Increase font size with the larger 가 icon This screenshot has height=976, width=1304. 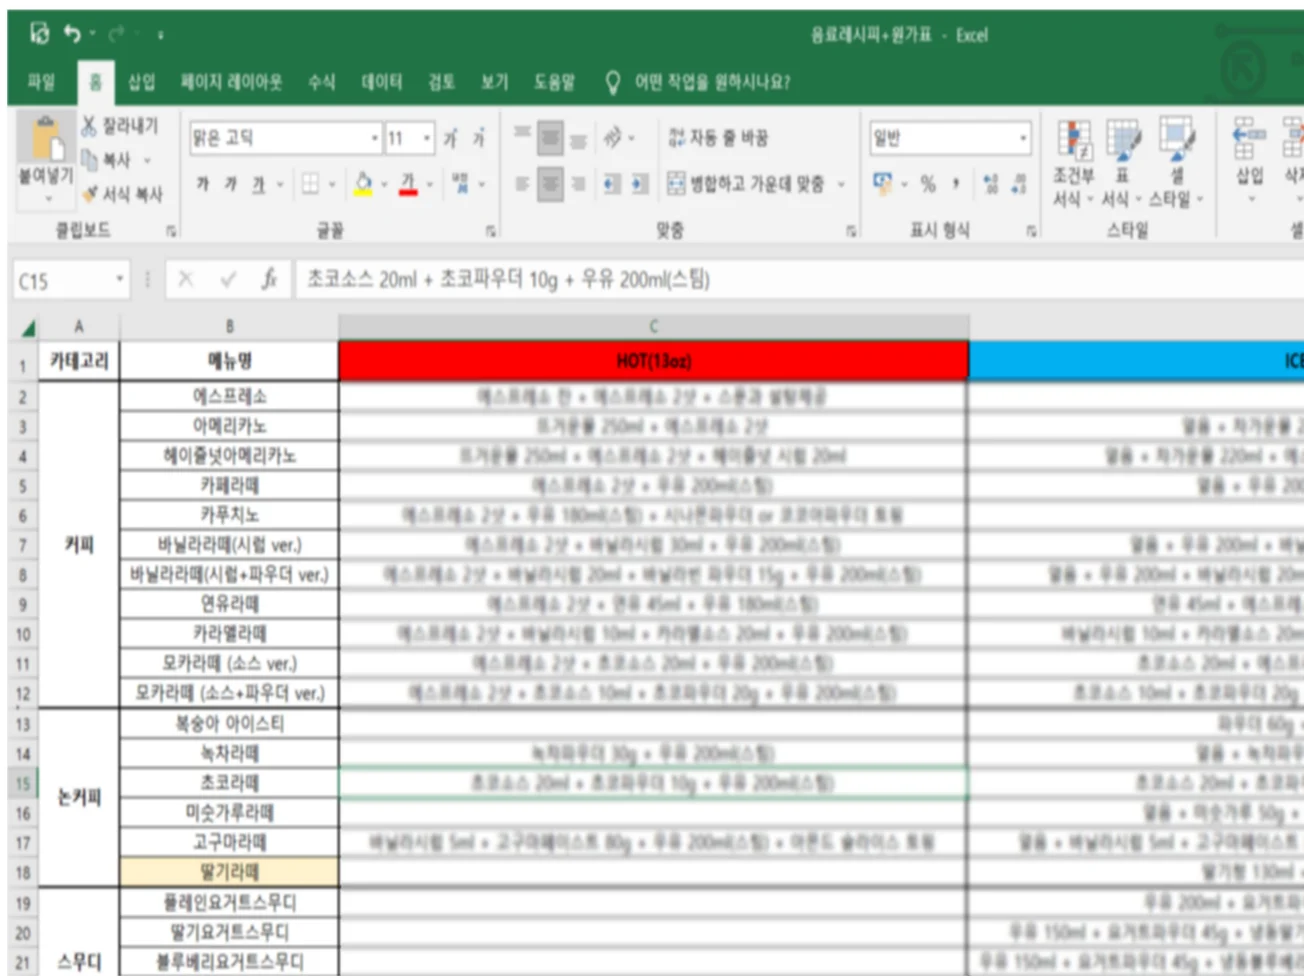[450, 138]
